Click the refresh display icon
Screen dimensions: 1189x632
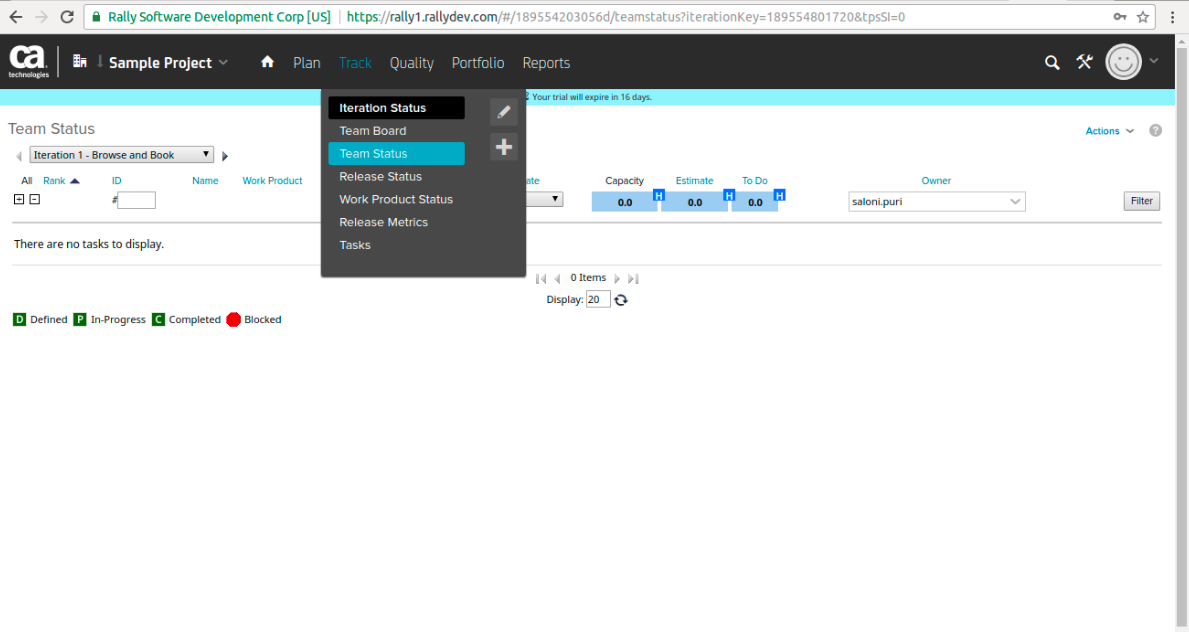point(621,300)
